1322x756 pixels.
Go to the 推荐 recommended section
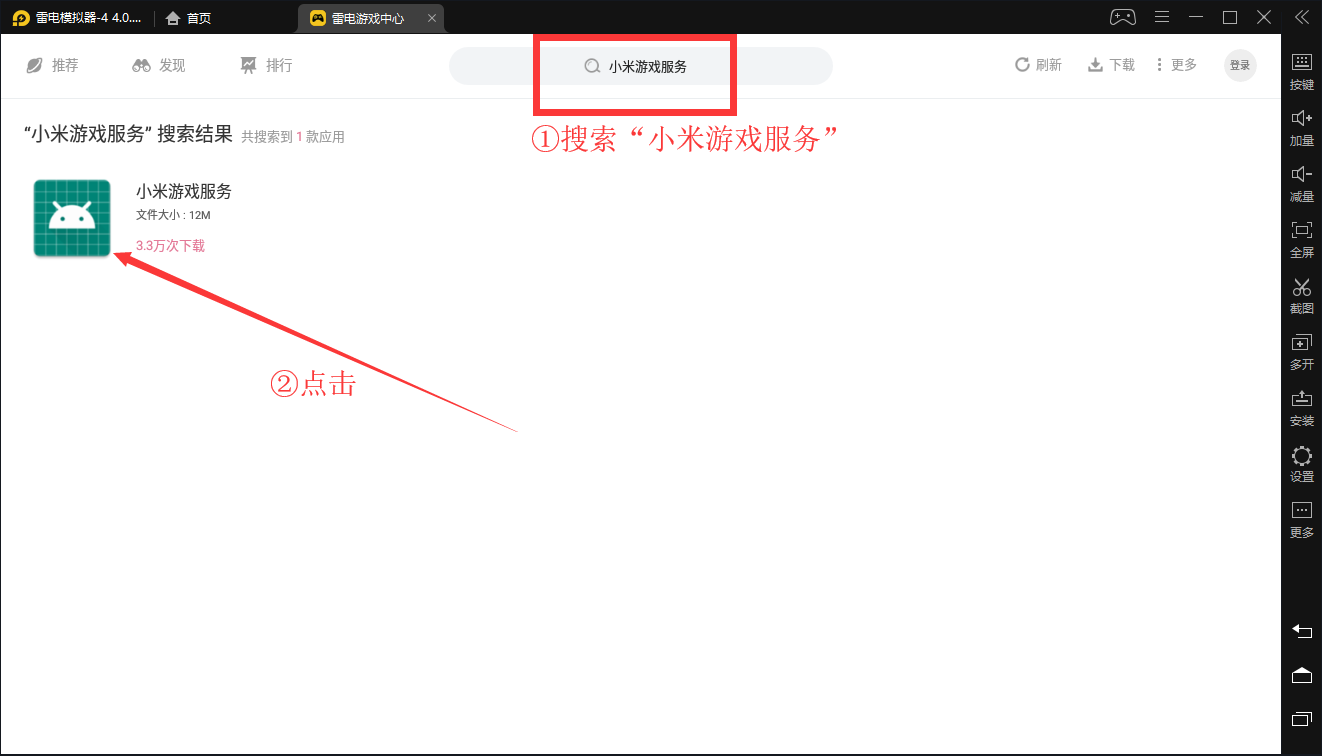[x=52, y=65]
